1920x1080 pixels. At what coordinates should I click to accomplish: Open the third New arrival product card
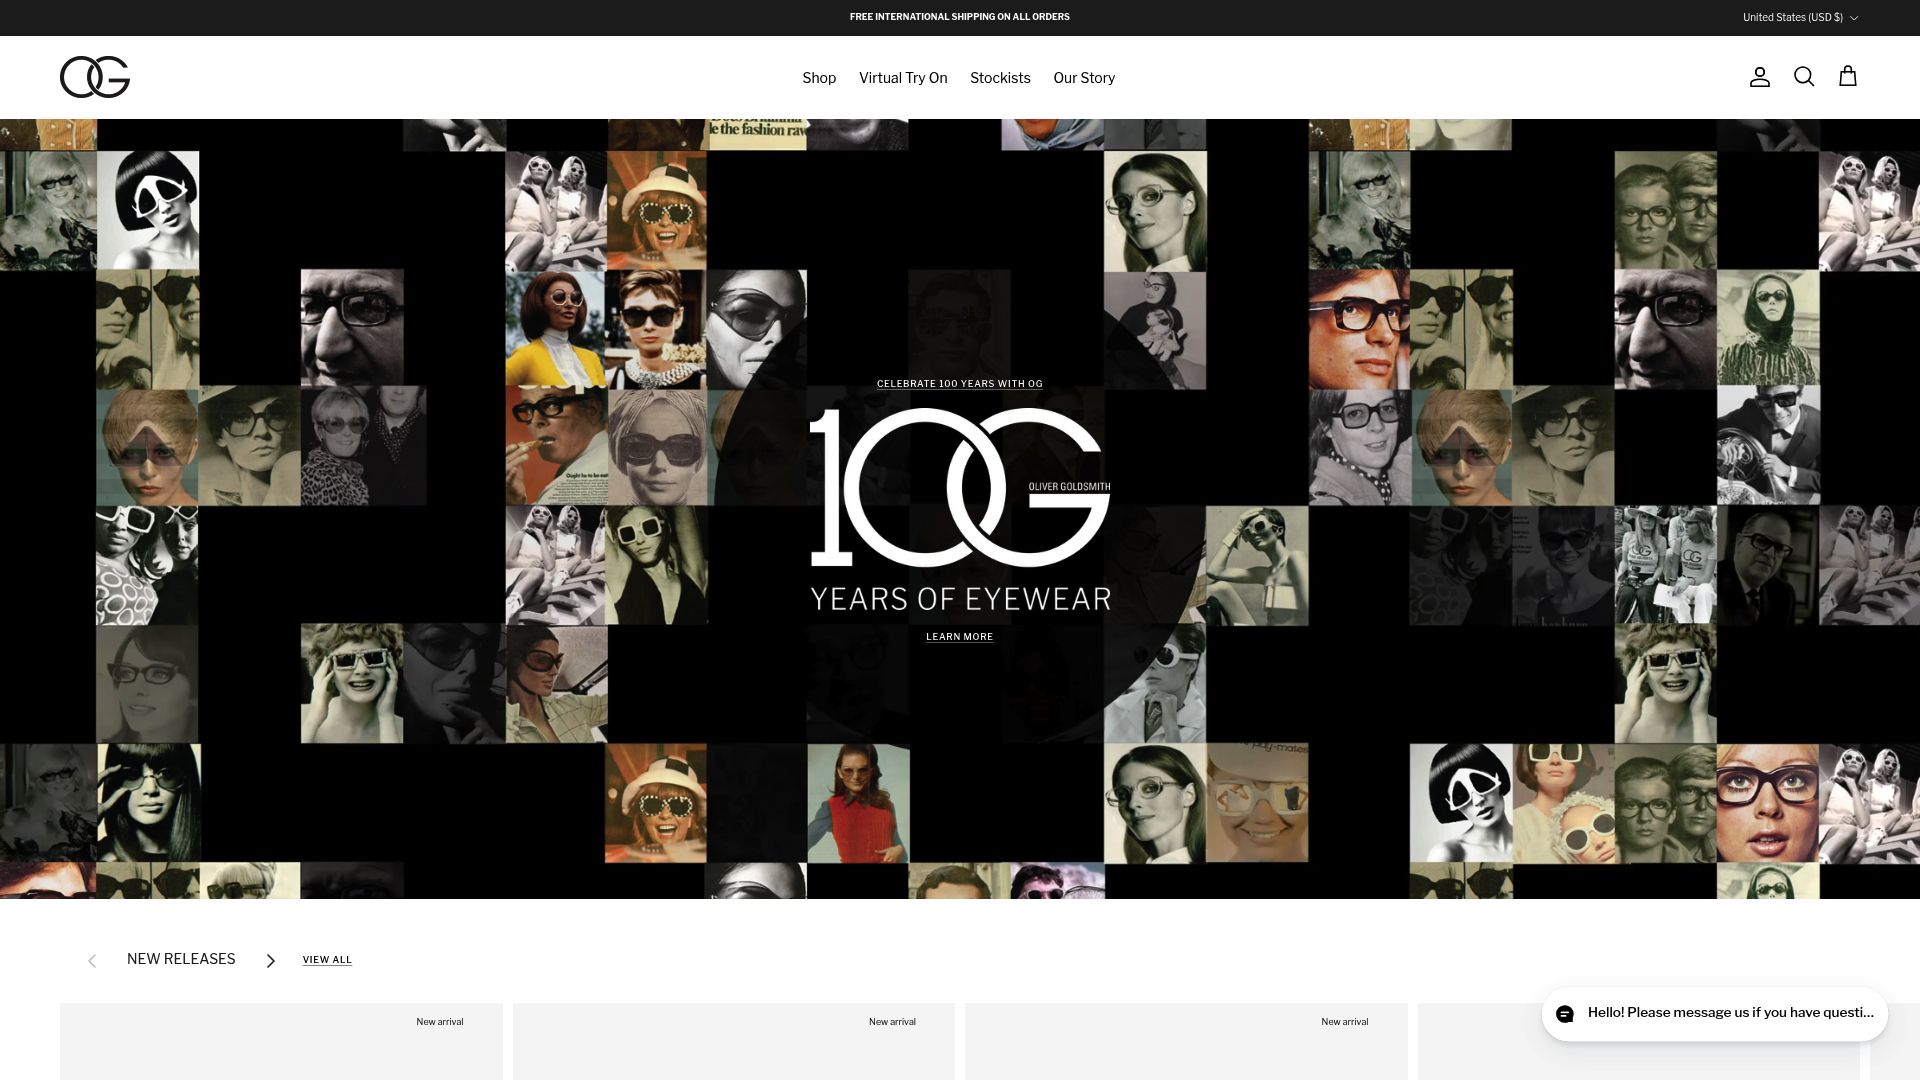coord(1186,1041)
